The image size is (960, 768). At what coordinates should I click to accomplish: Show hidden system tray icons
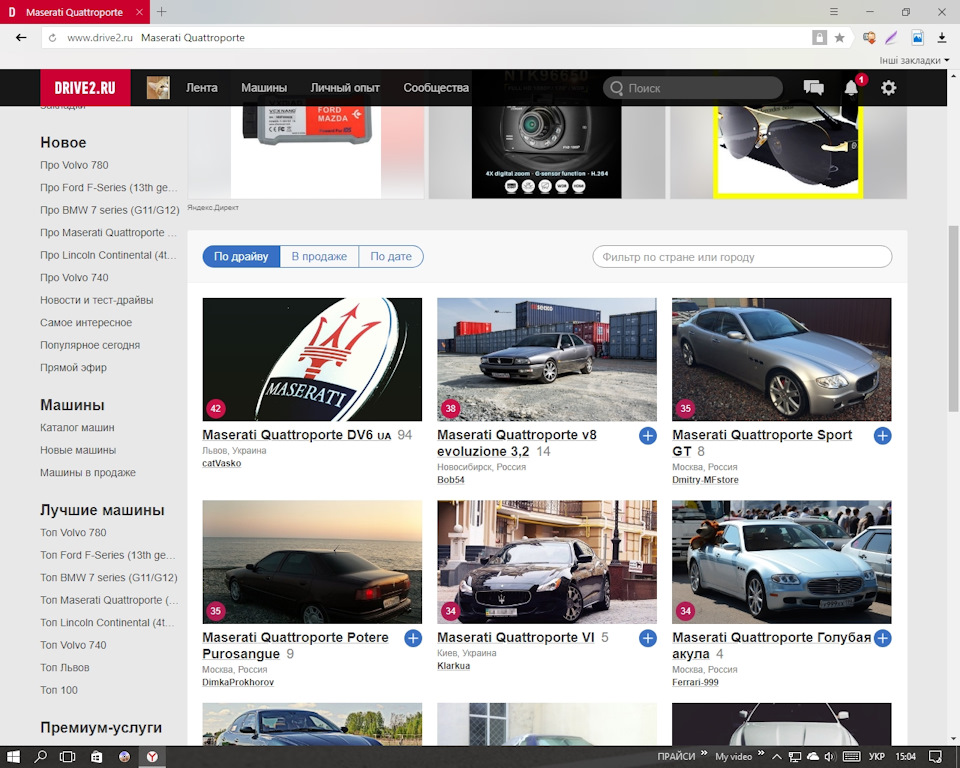tap(776, 756)
